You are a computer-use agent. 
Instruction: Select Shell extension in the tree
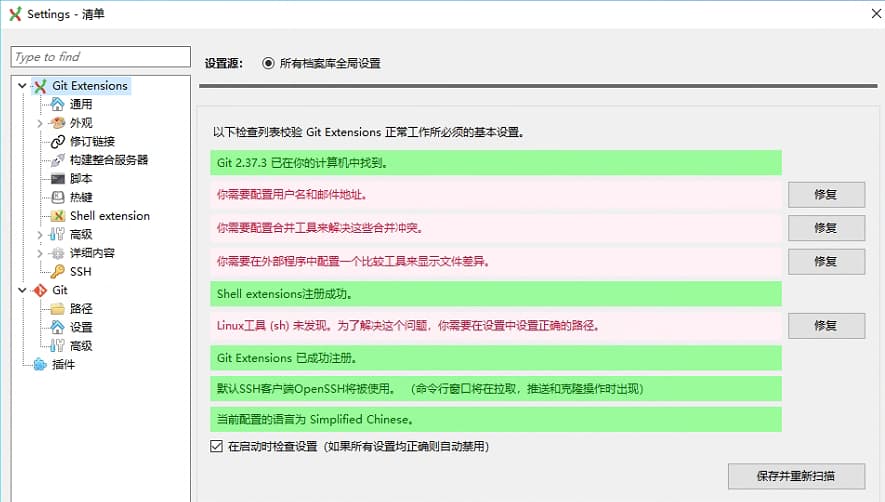click(x=110, y=216)
